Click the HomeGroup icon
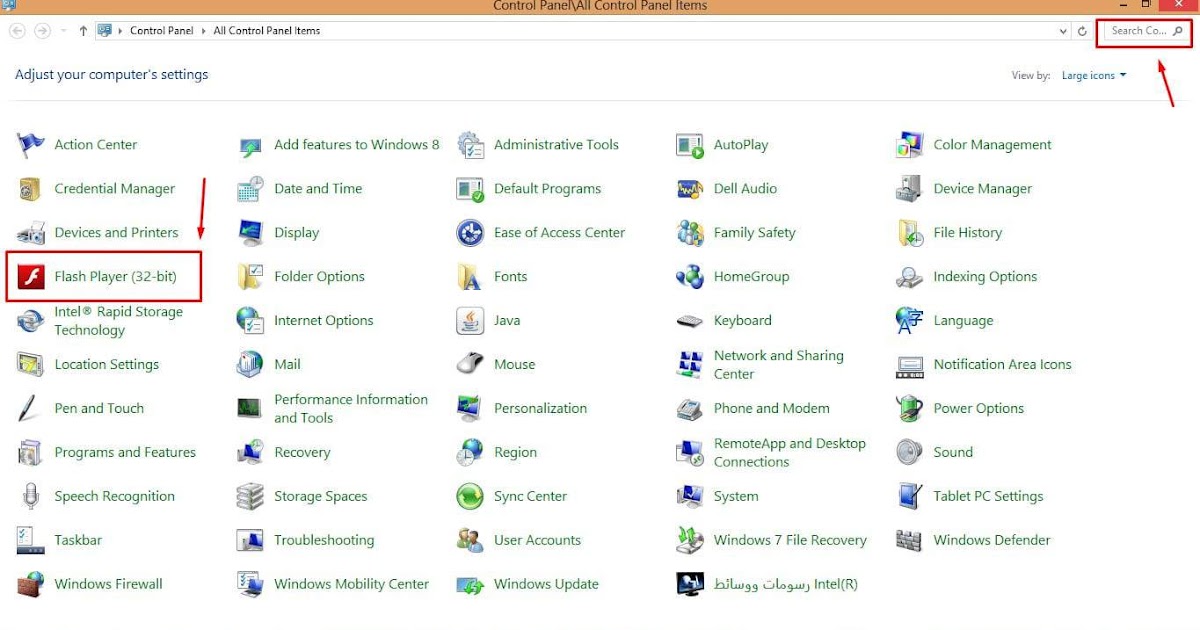 [690, 277]
